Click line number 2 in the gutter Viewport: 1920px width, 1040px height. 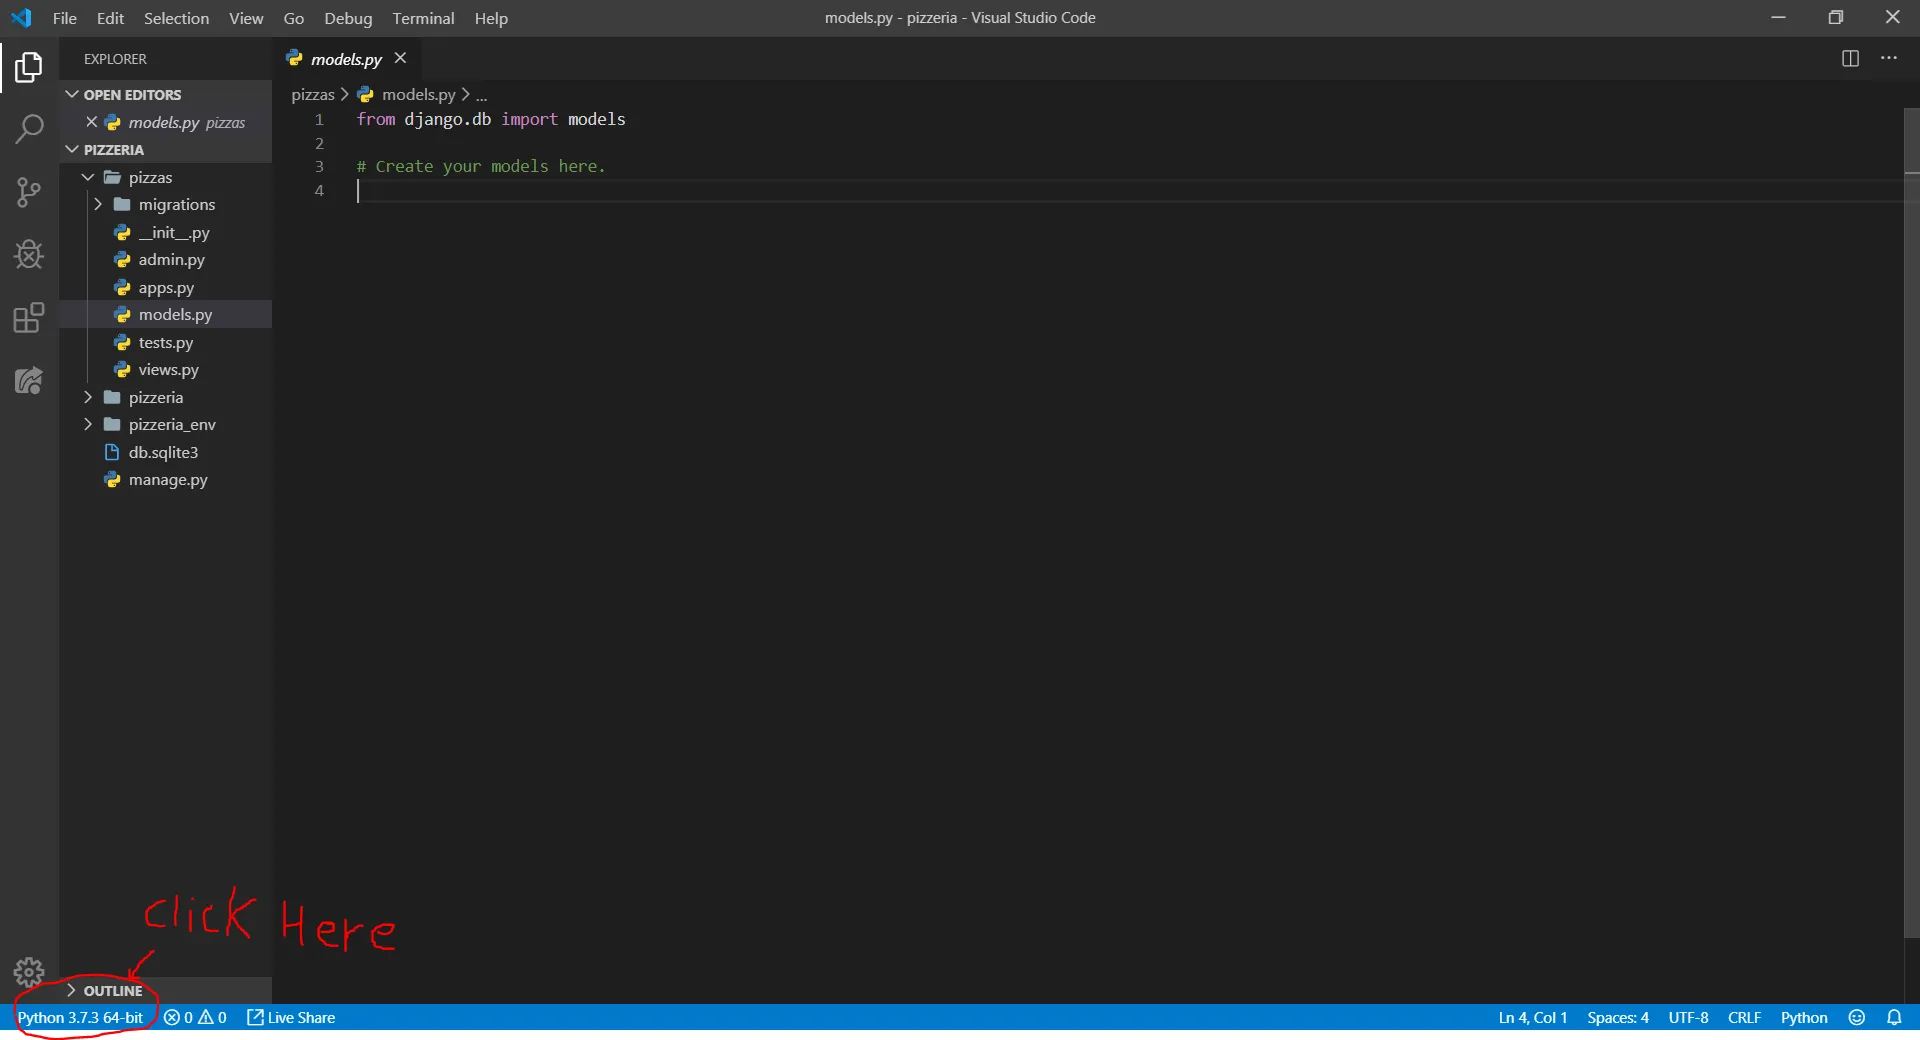(320, 143)
